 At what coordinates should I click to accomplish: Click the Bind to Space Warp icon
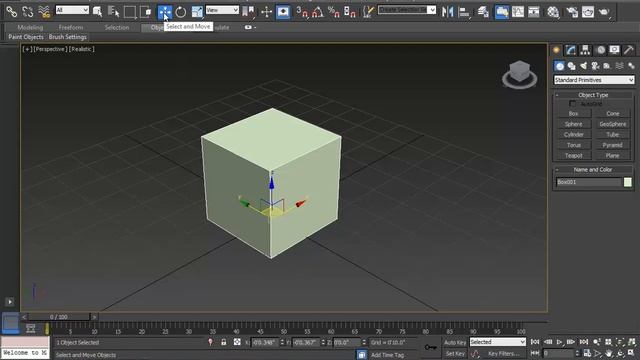click(x=44, y=12)
